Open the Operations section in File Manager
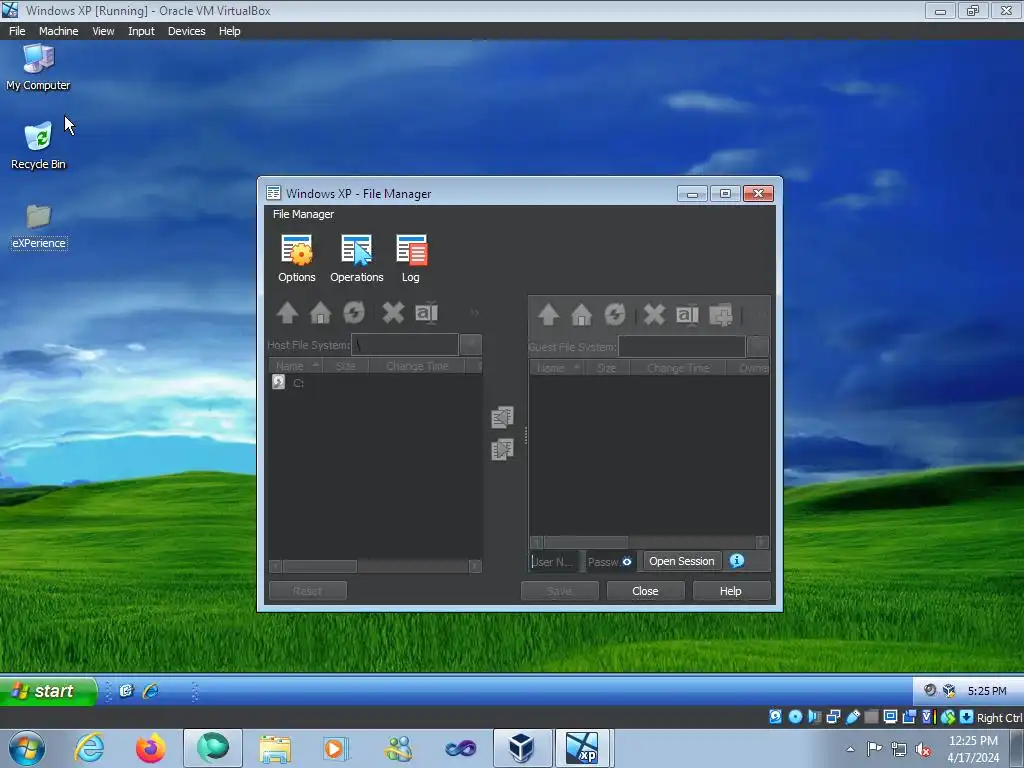The width and height of the screenshot is (1024, 768). [357, 259]
